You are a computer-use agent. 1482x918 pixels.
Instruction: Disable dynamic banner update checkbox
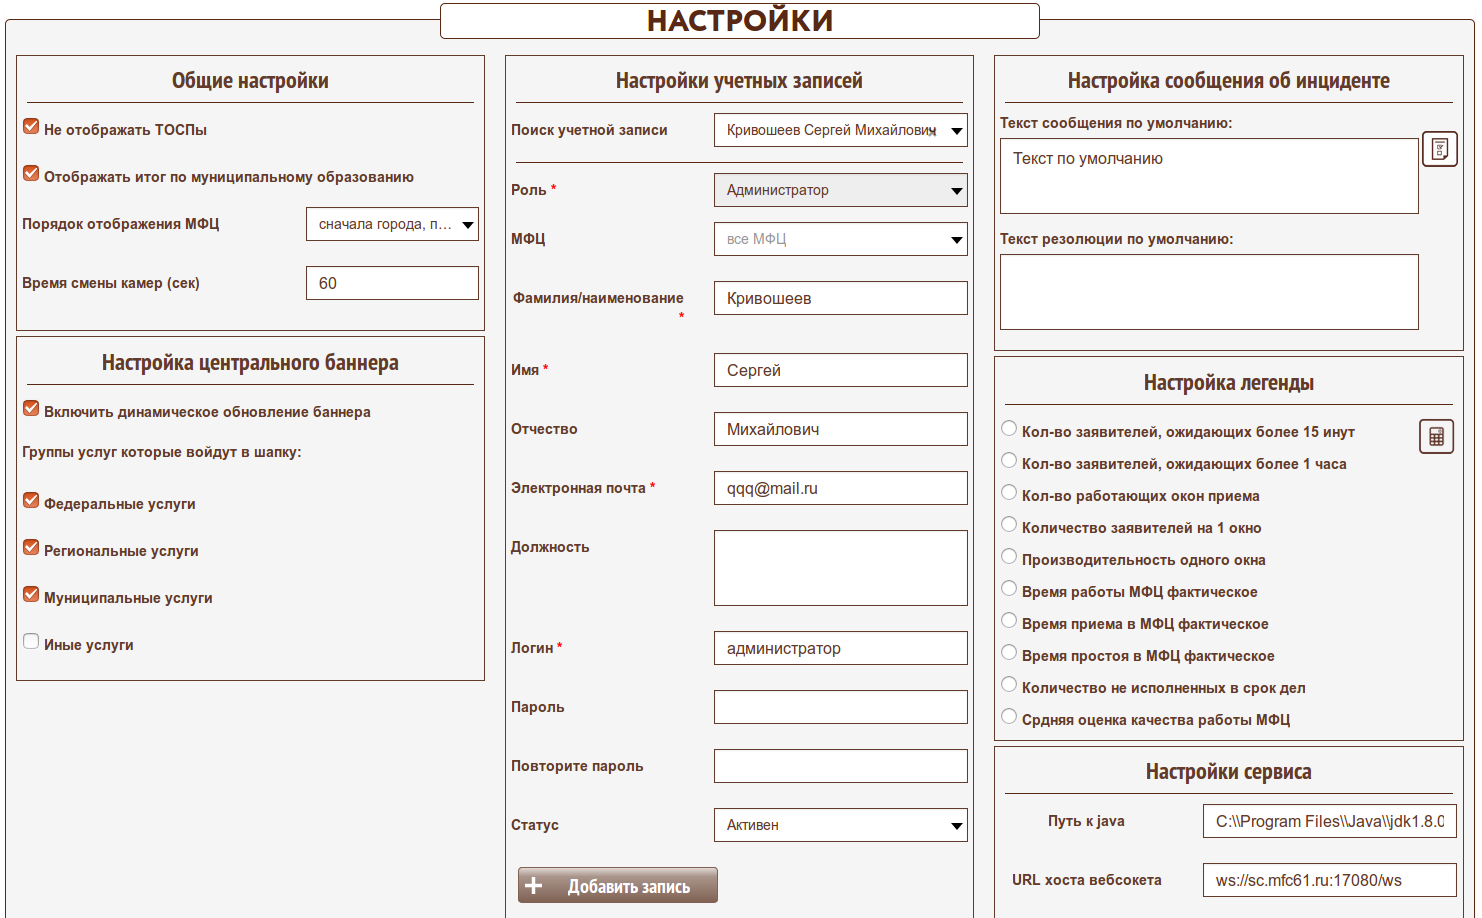31,409
